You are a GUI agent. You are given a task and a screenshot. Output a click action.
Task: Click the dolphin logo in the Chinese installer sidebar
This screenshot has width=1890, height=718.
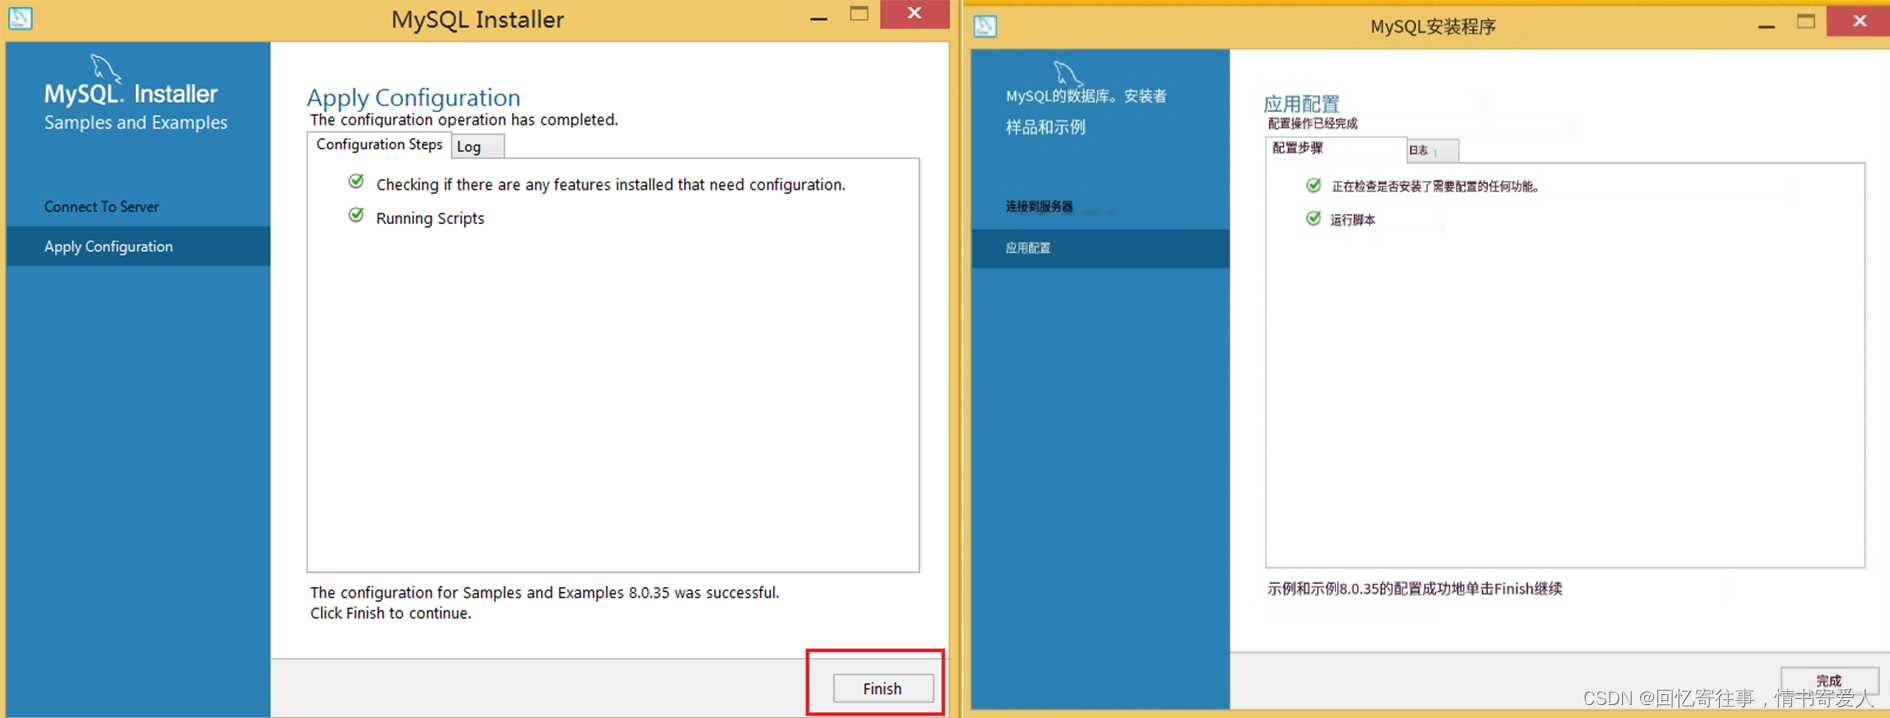pos(1067,73)
